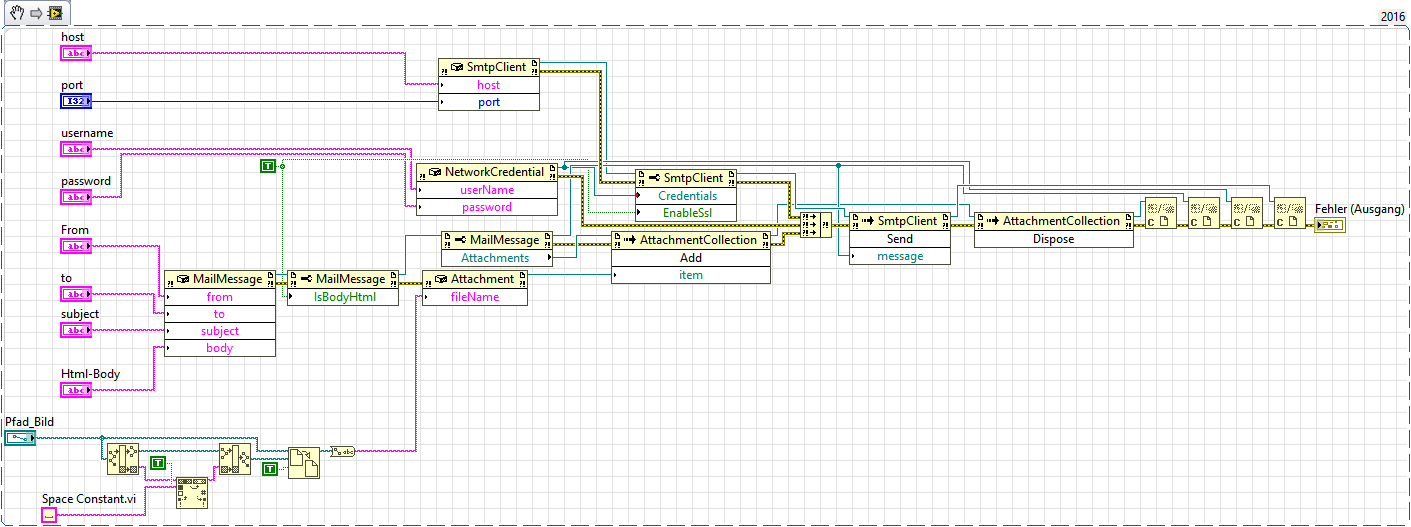This screenshot has width=1411, height=527.
Task: Select the Html-Body string terminal
Action: (76, 390)
